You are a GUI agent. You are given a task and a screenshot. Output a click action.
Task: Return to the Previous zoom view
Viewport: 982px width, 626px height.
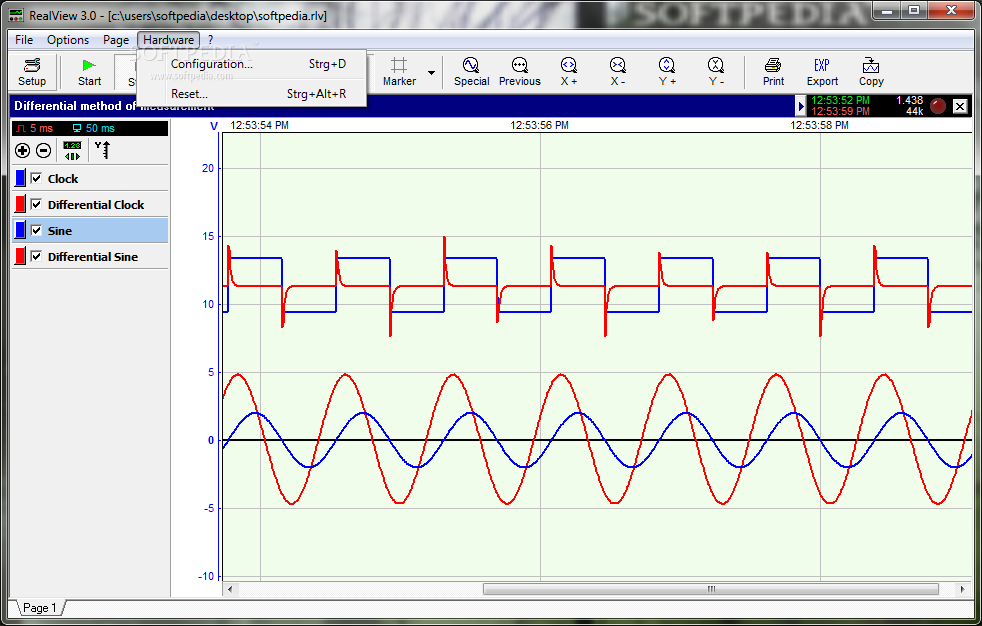(x=519, y=72)
